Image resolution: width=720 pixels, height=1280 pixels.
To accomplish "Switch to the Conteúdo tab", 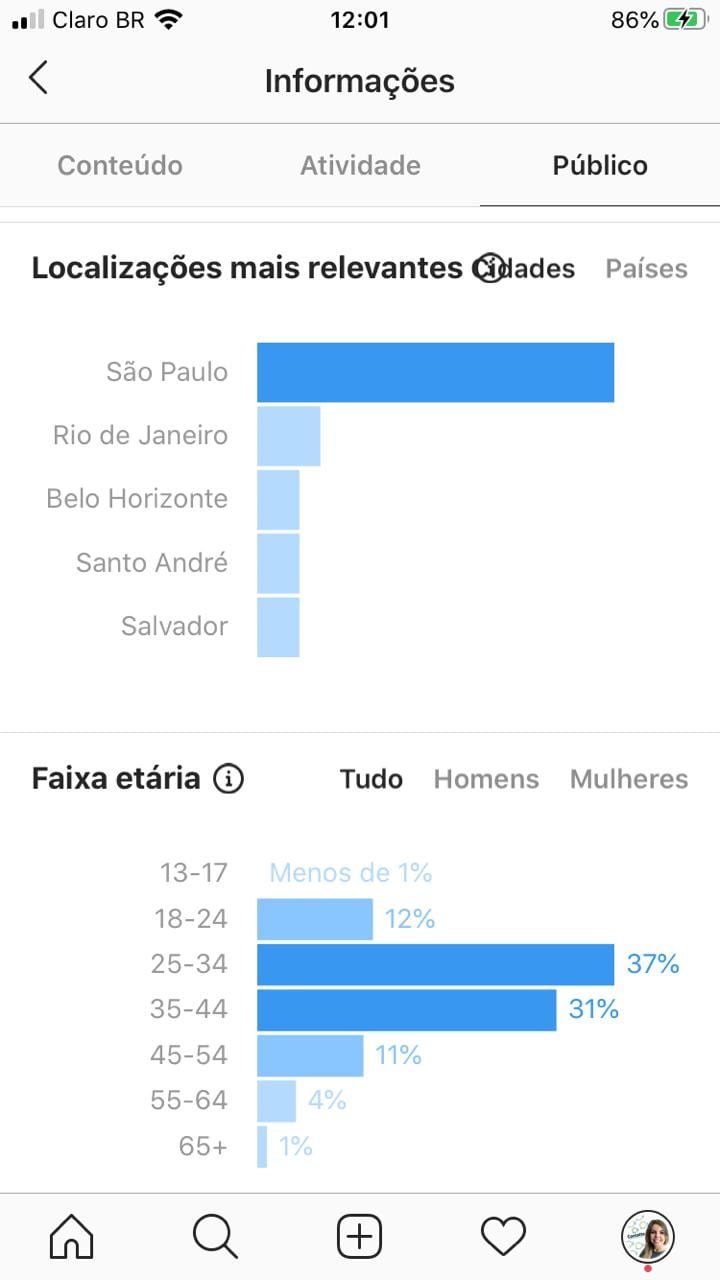I will coord(120,165).
